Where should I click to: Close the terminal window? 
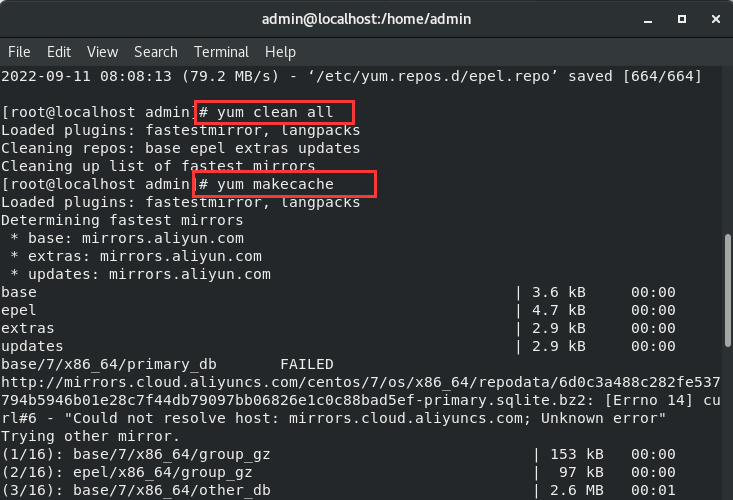tap(709, 18)
